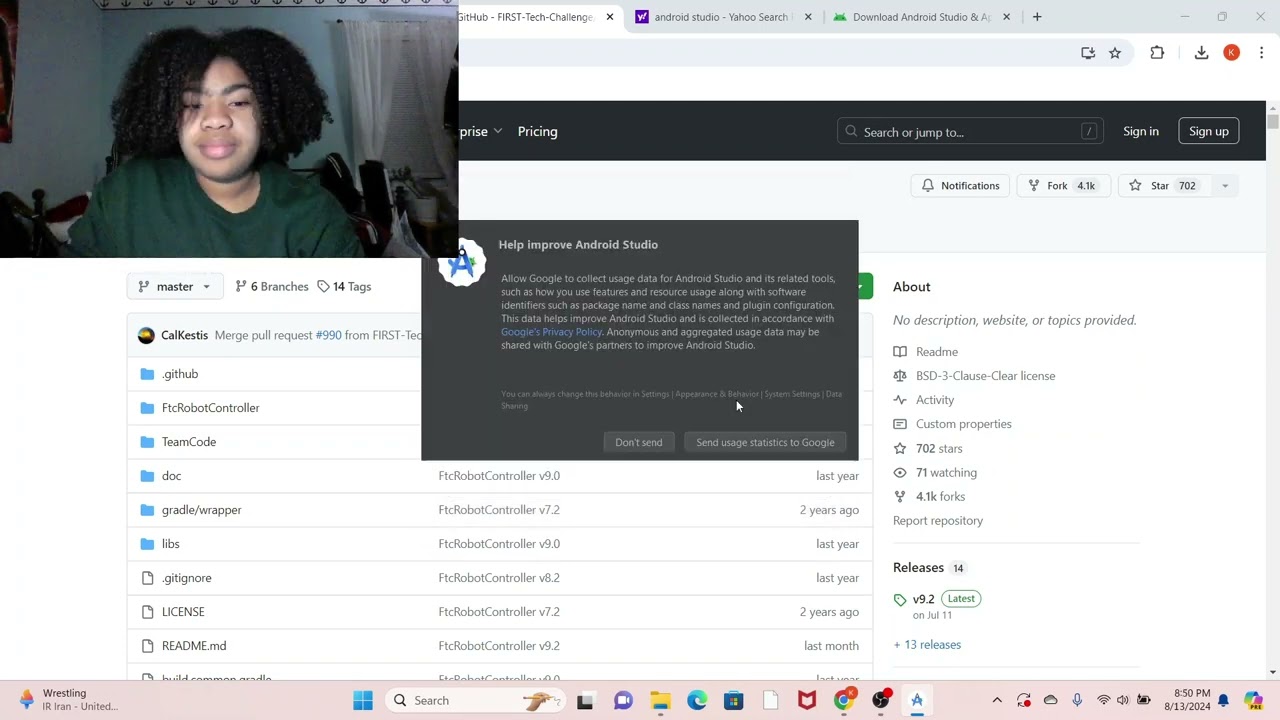Open Chrome three-dot menu
Image resolution: width=1280 pixels, height=720 pixels.
(1261, 53)
